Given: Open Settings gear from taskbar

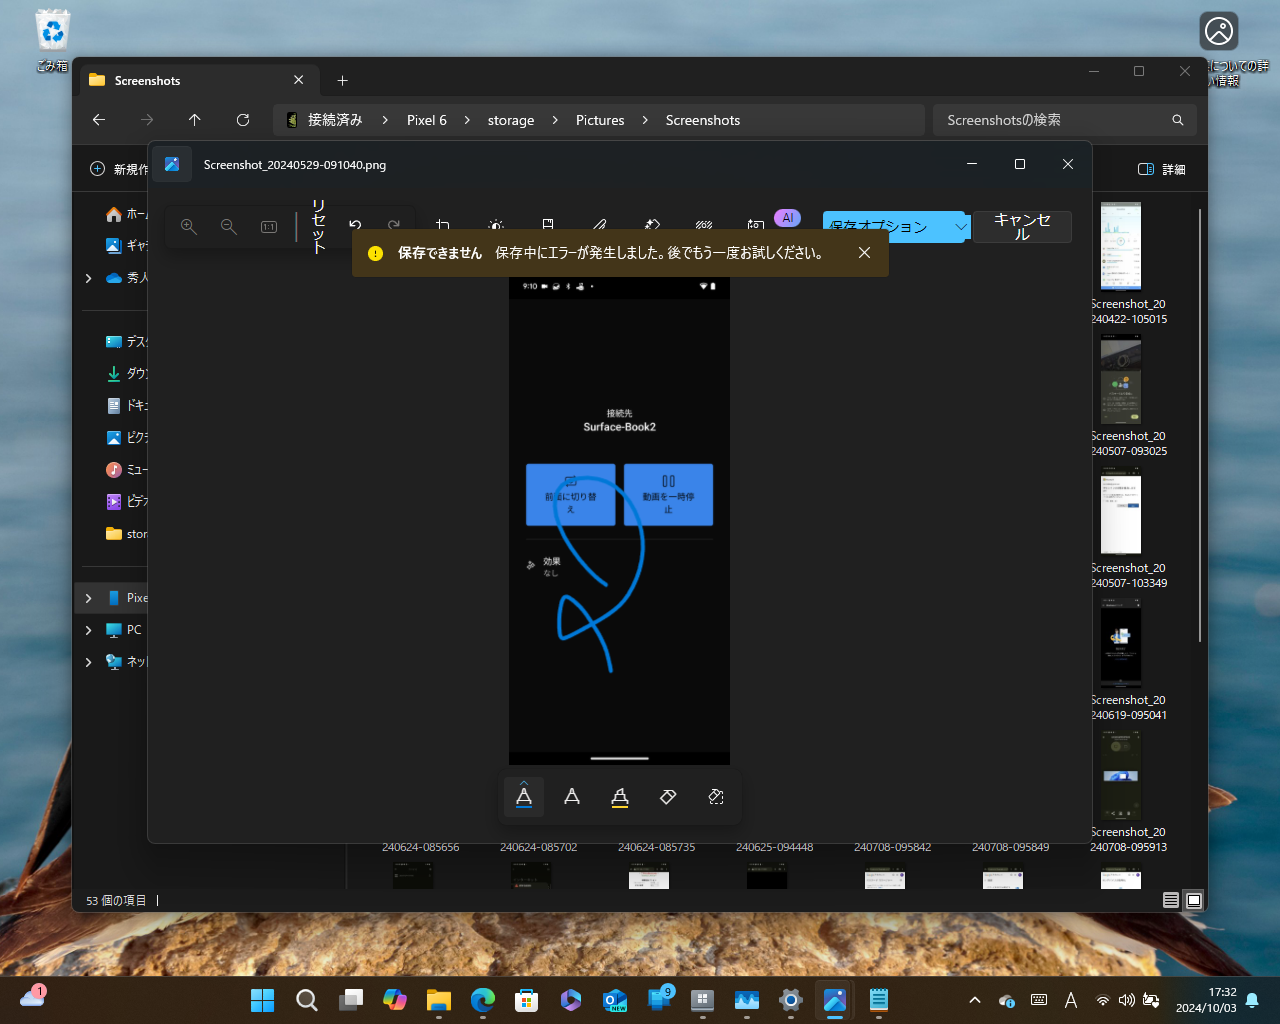Looking at the screenshot, I should [791, 1000].
